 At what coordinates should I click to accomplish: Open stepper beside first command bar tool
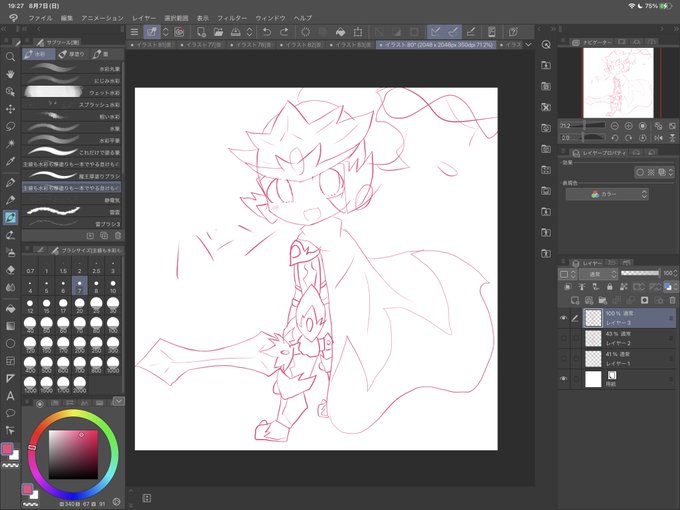[x=165, y=32]
